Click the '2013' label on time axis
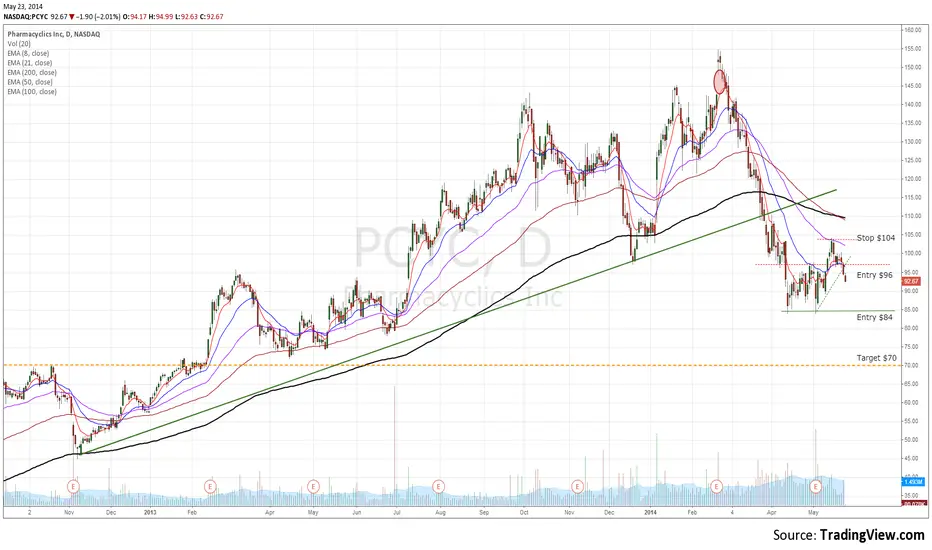Image resolution: width=932 pixels, height=550 pixels. click(x=150, y=512)
